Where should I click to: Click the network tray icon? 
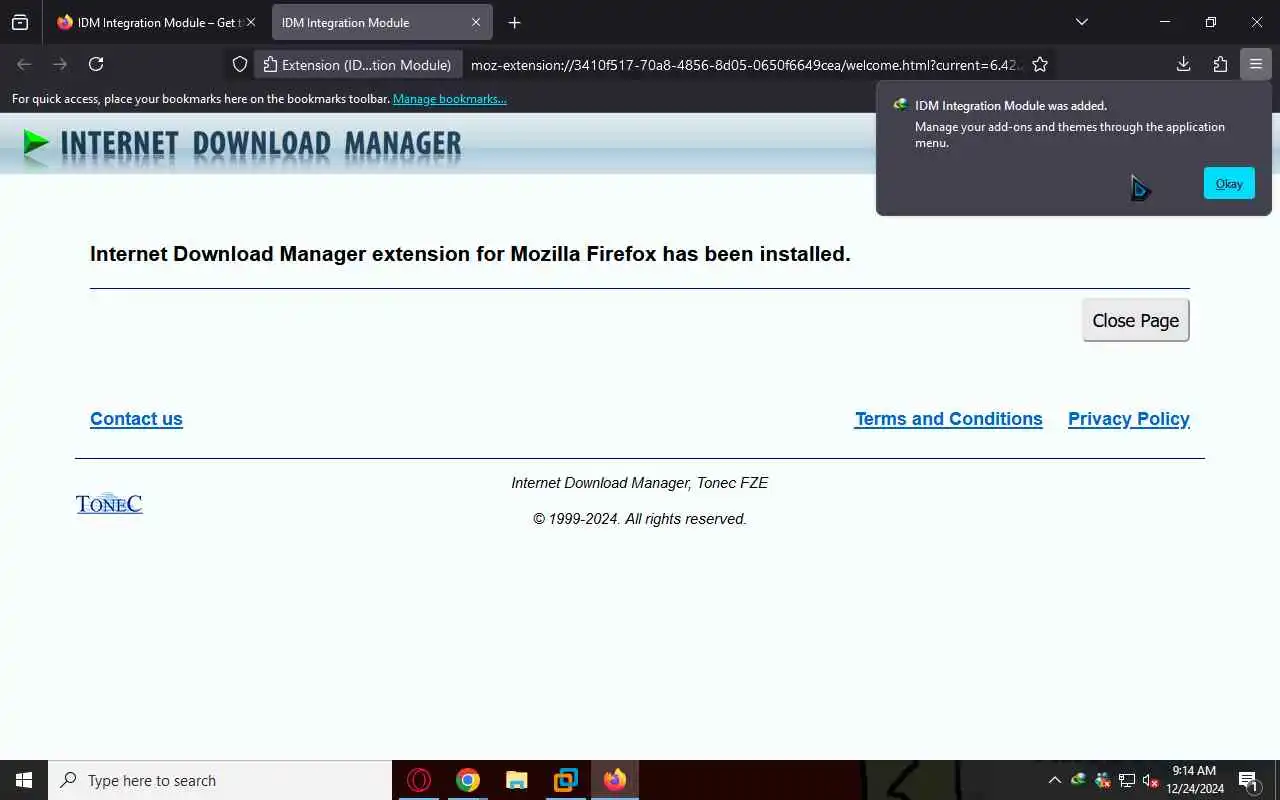pos(1127,780)
